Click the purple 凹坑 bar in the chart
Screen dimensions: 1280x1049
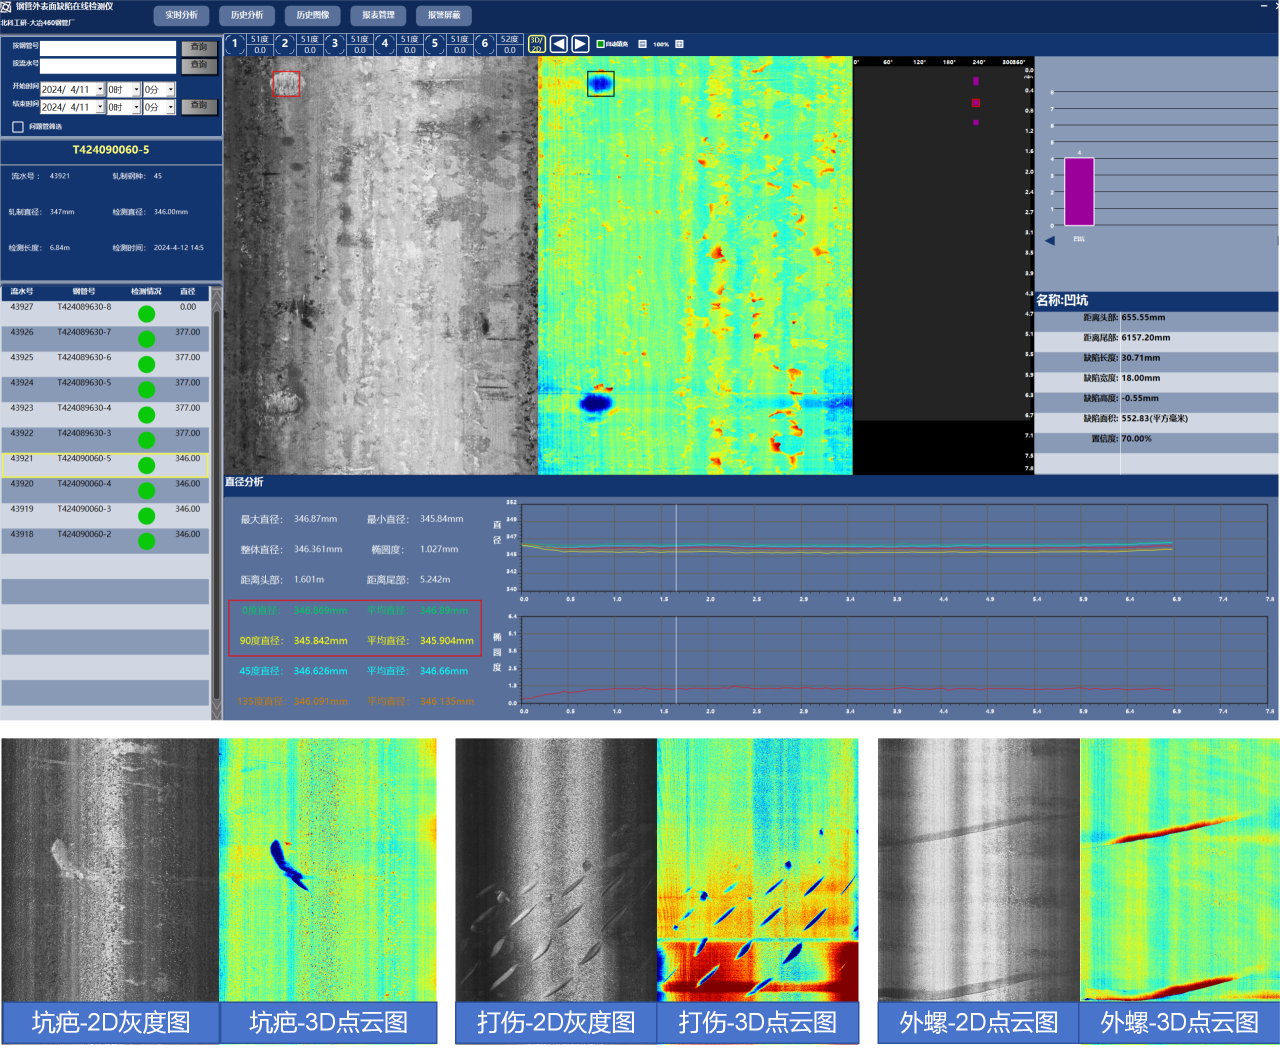pos(1079,191)
